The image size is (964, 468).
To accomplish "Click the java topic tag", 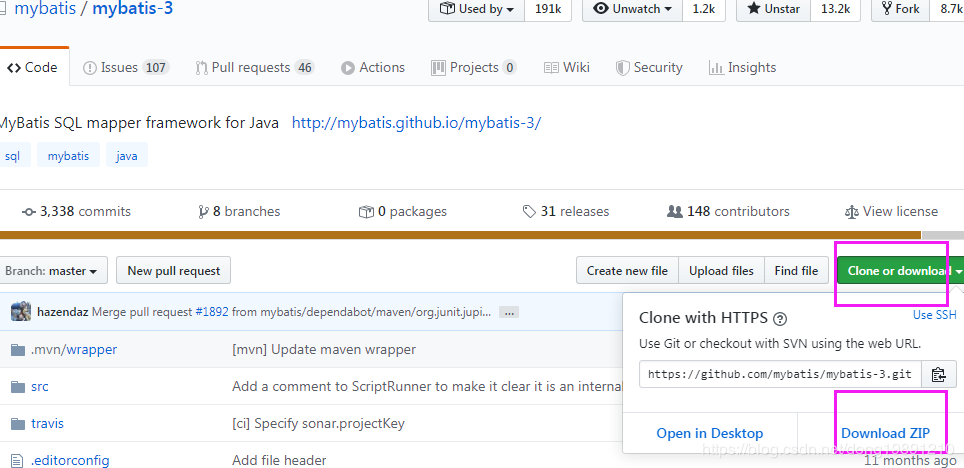I will (127, 156).
